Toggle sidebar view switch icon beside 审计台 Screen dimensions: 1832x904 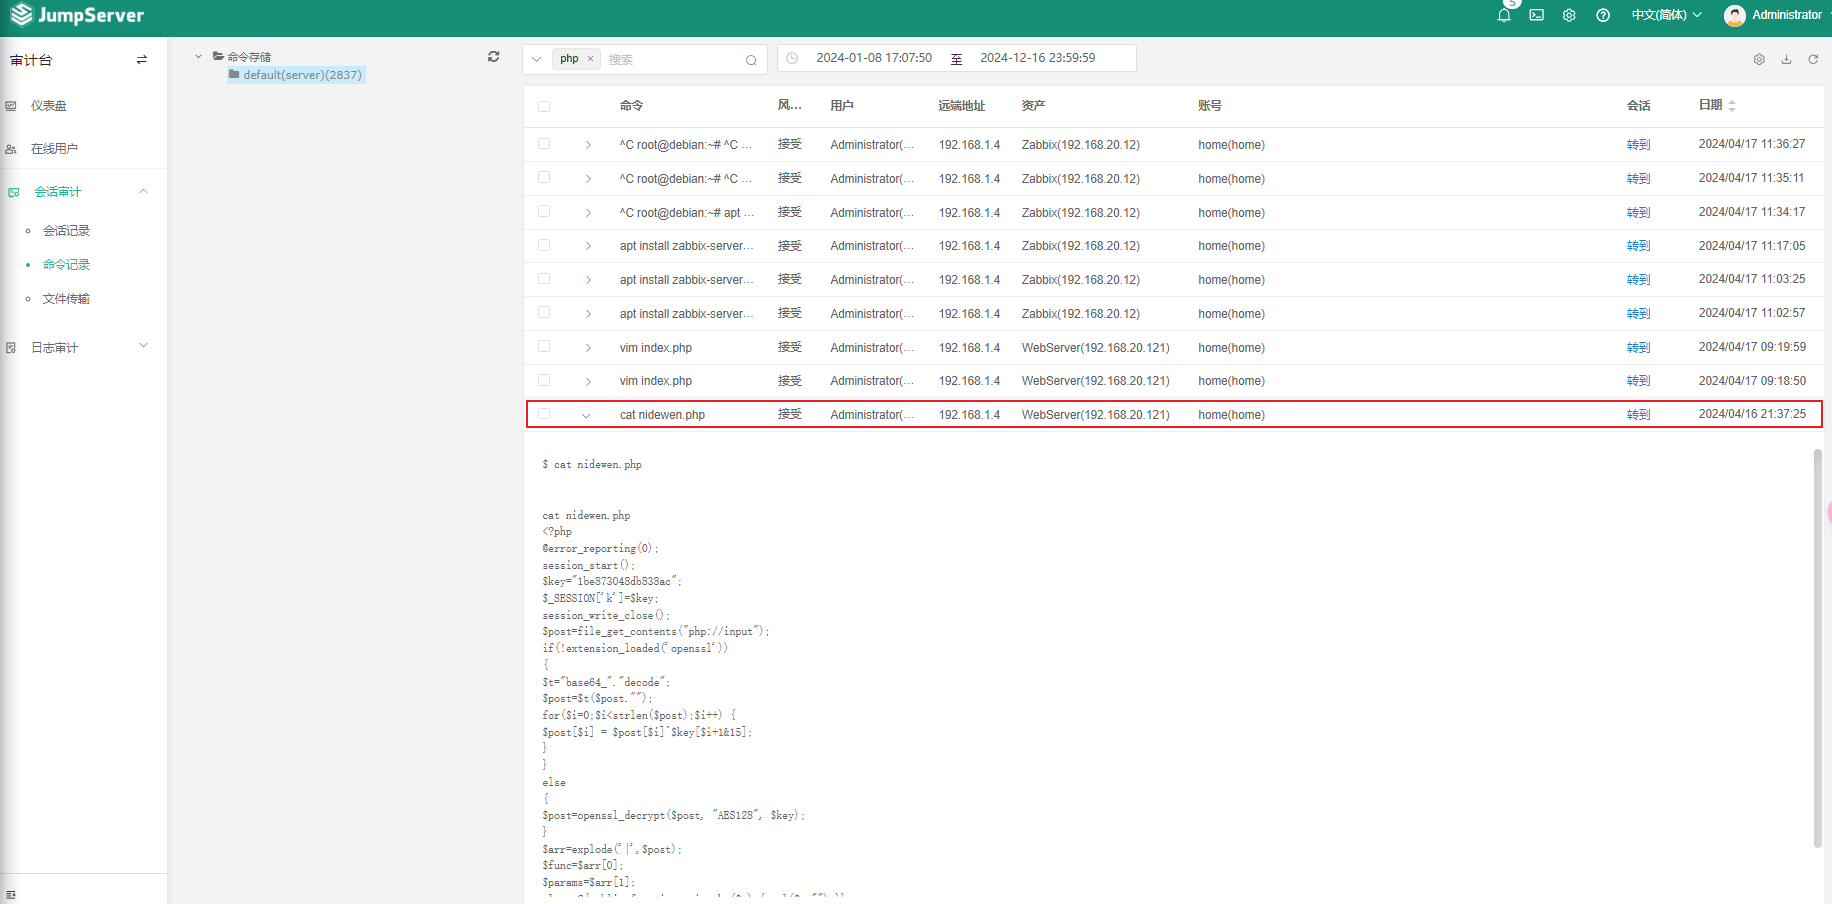click(x=142, y=60)
